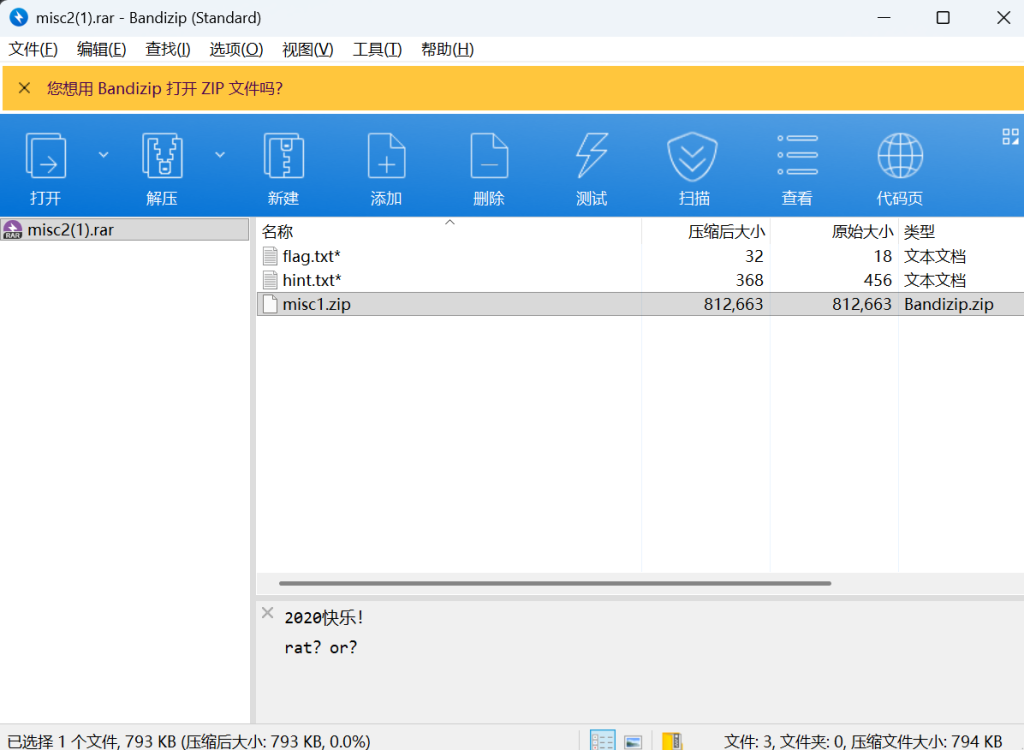This screenshot has height=750, width=1024.
Task: Expand the dropdown arrow next to 解压
Action: pyautogui.click(x=220, y=154)
